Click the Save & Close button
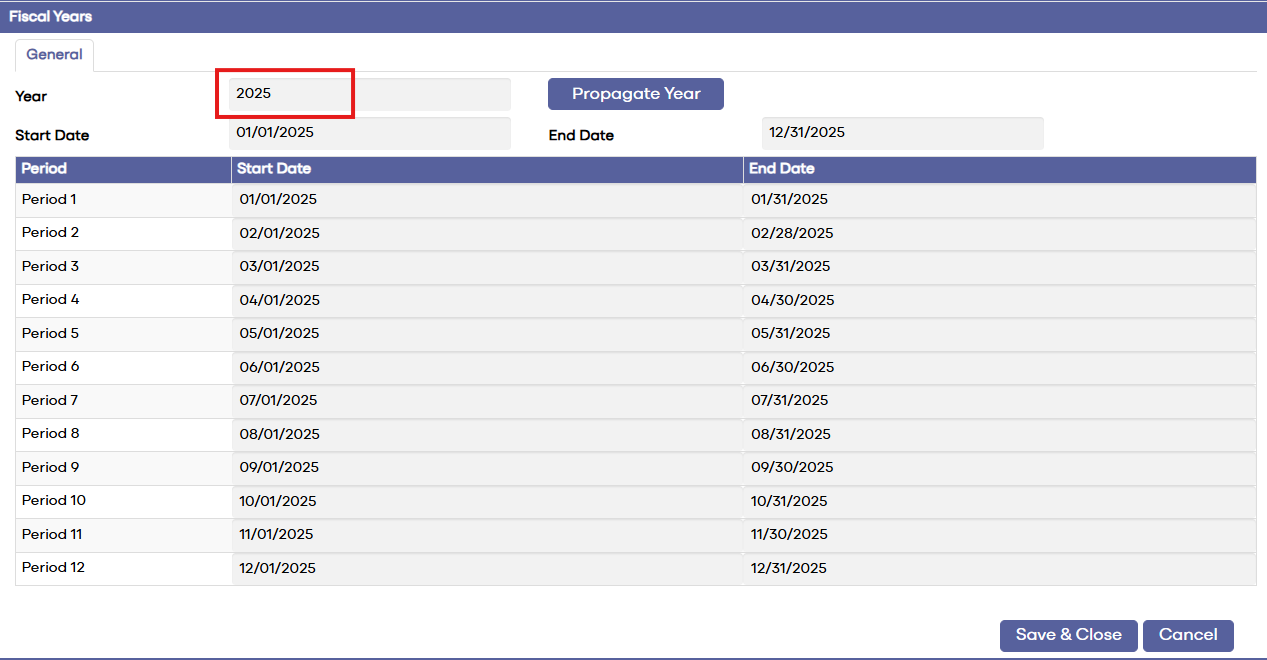The height and width of the screenshot is (660, 1267). [1069, 635]
